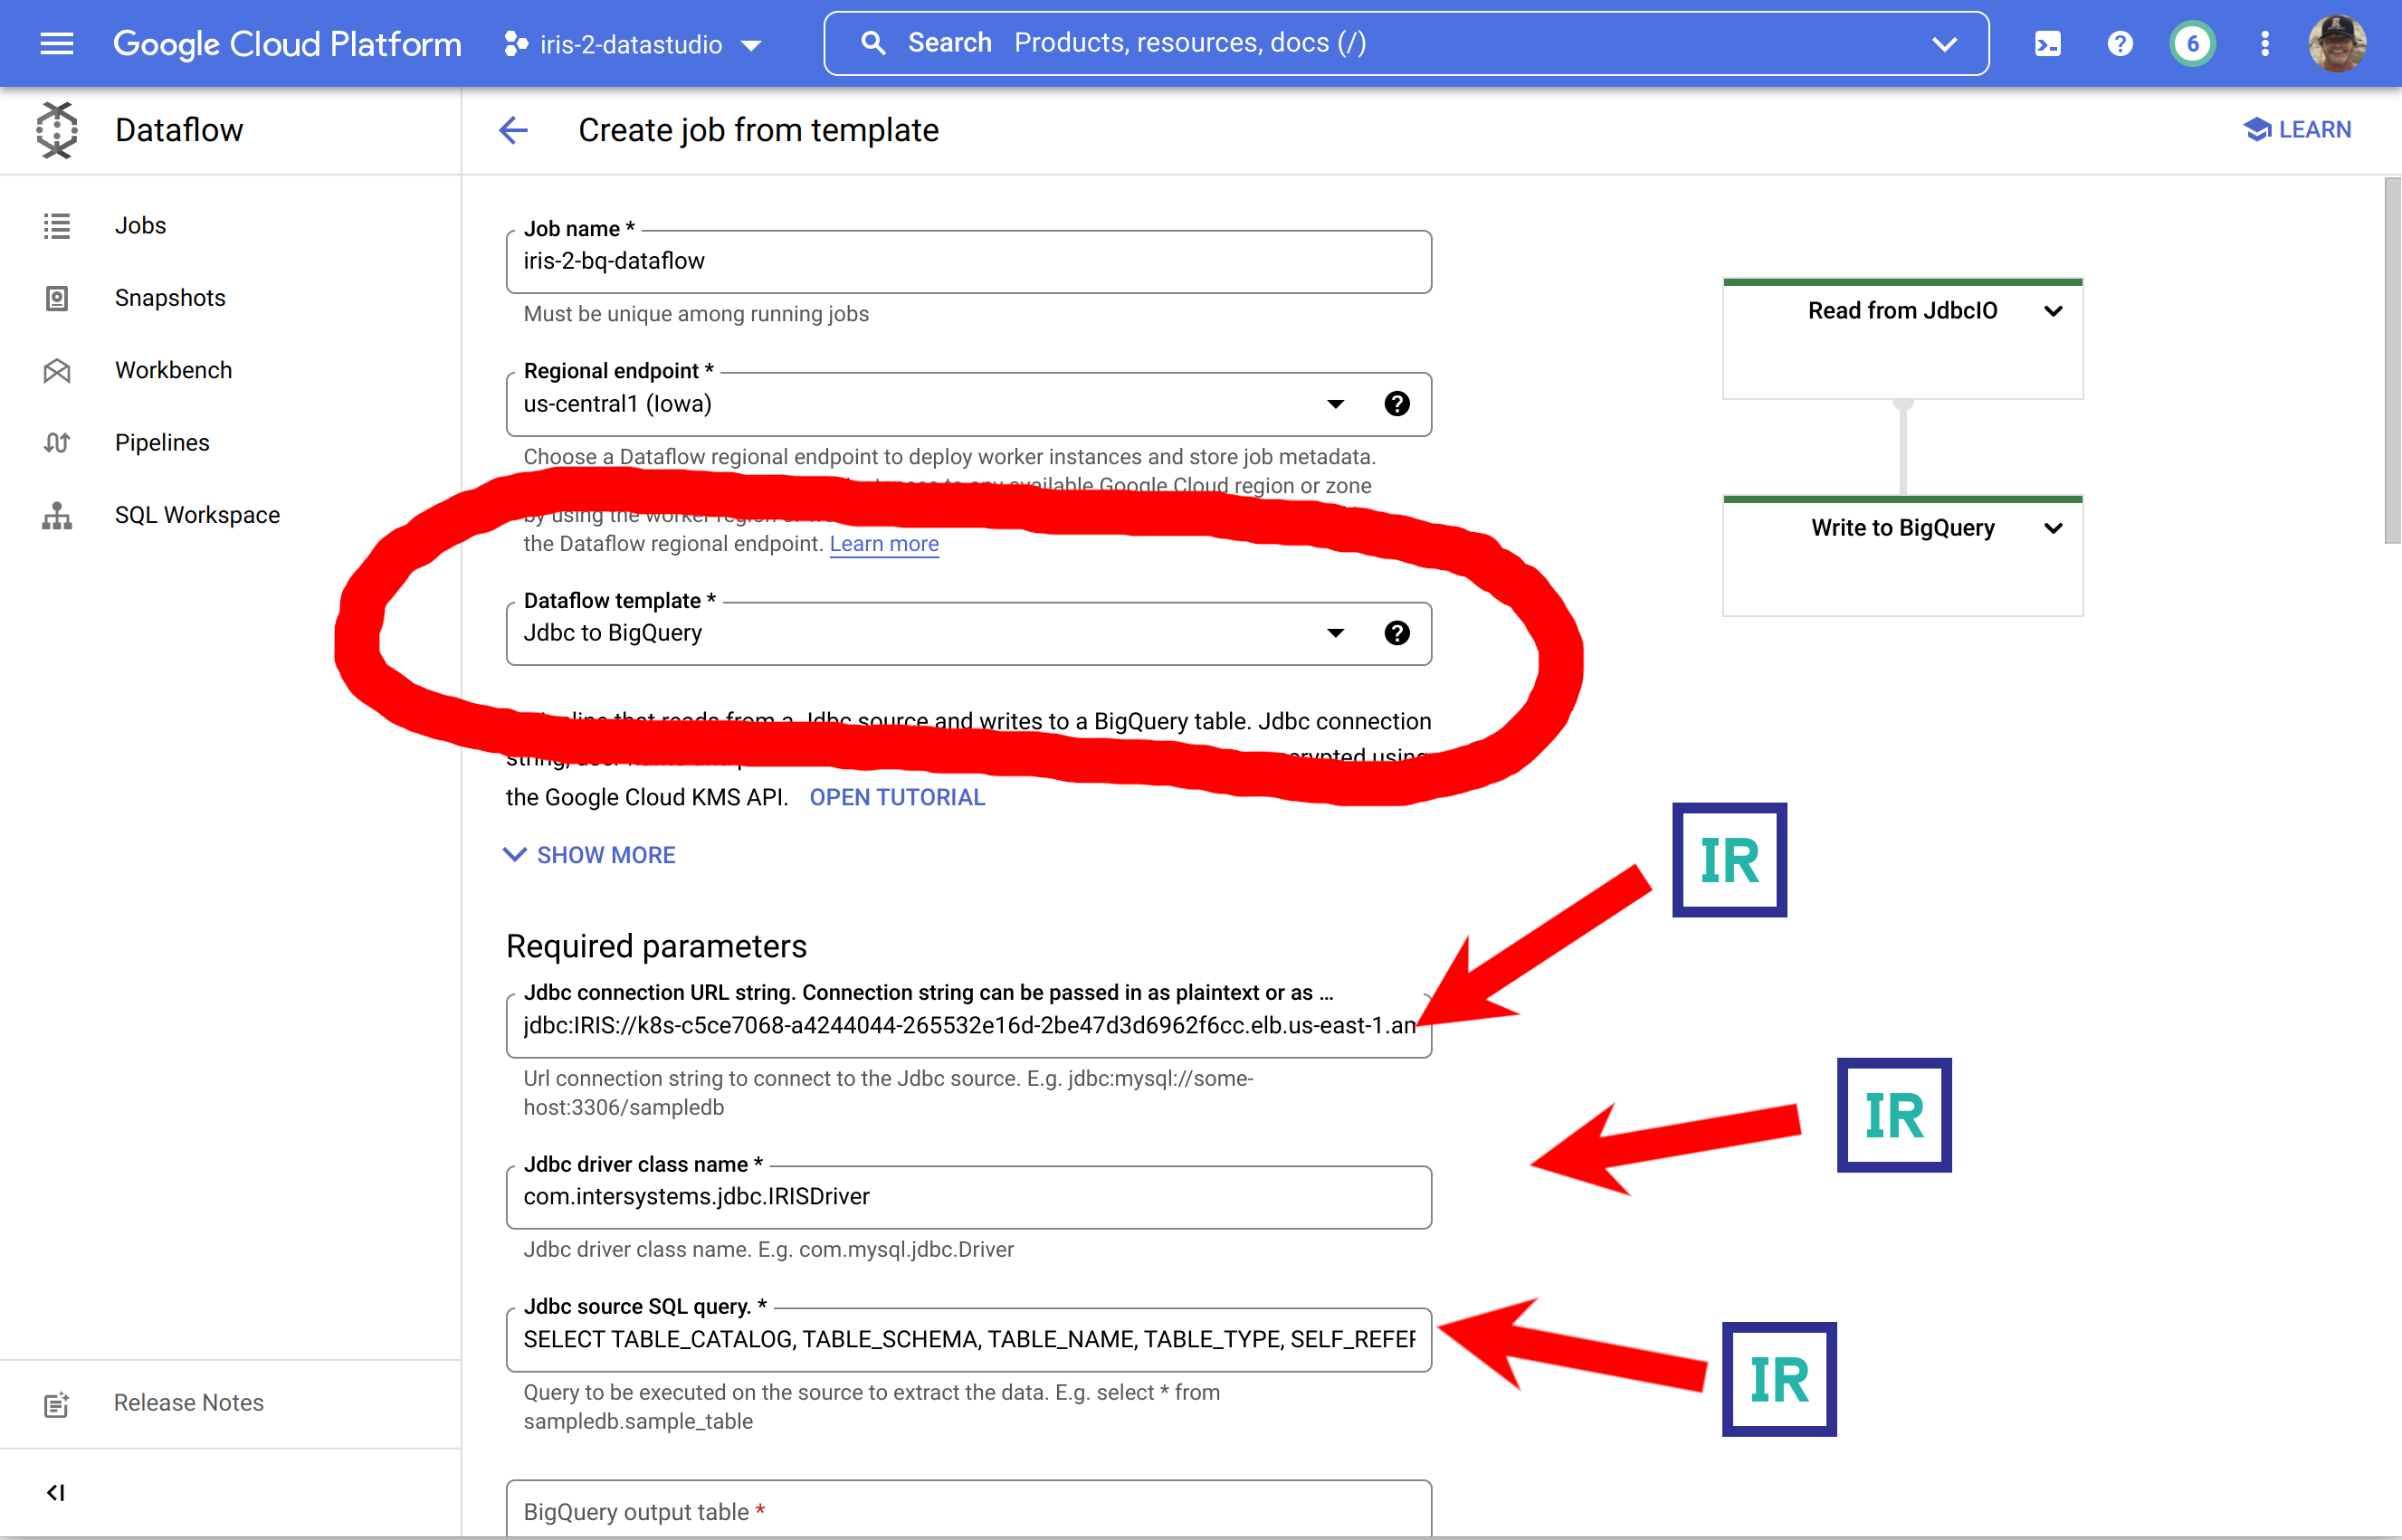Click the back arrow beside Create job
Screen dimensions: 2402x1540
click(513, 130)
